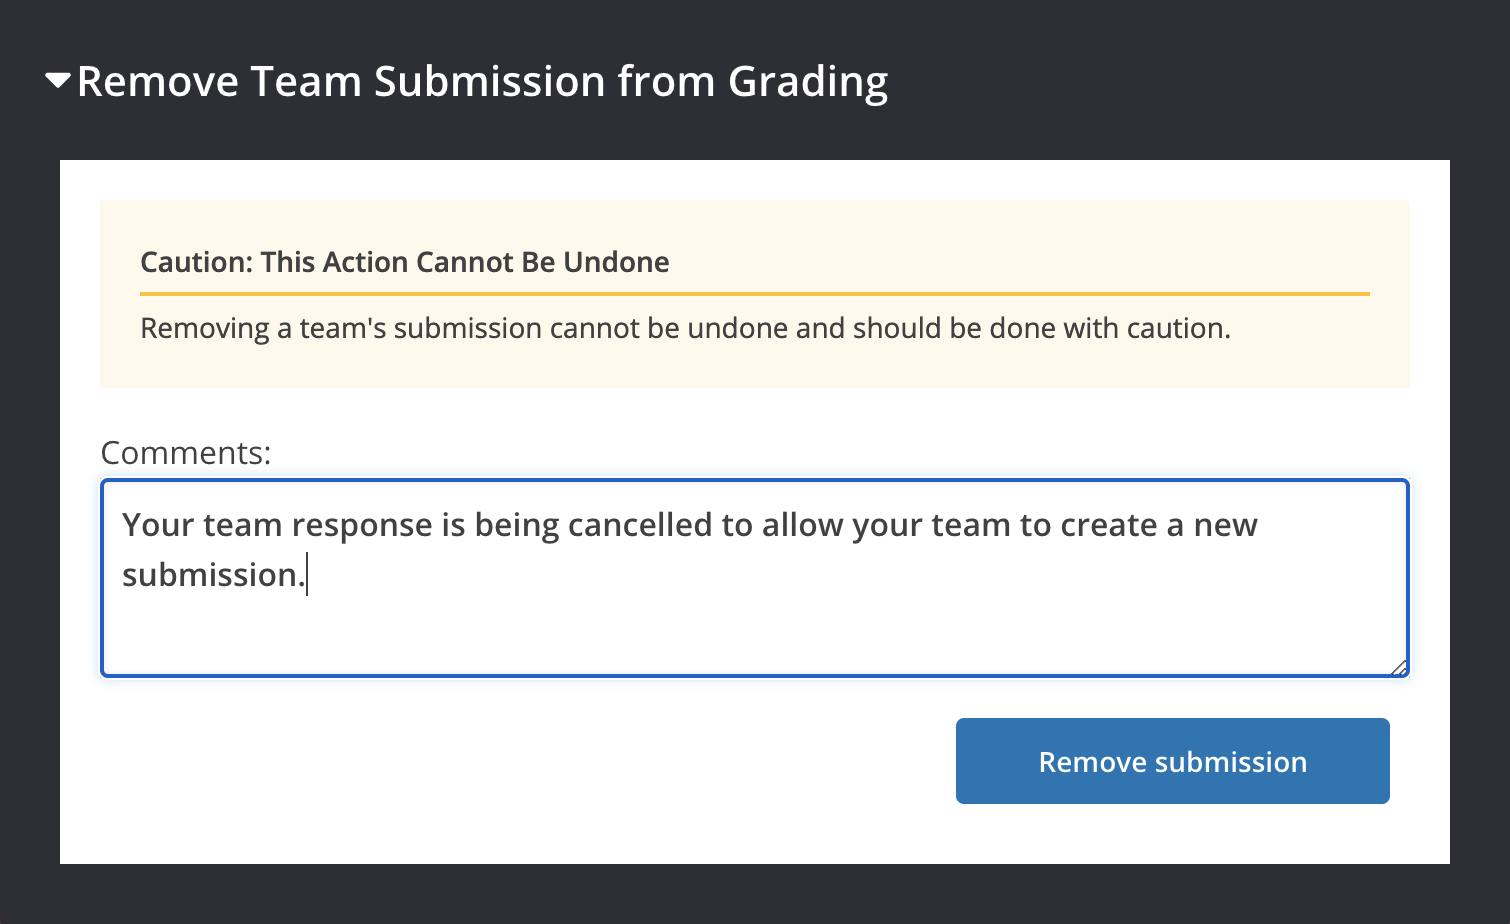Place cursor after submission. in the comment

(306, 575)
